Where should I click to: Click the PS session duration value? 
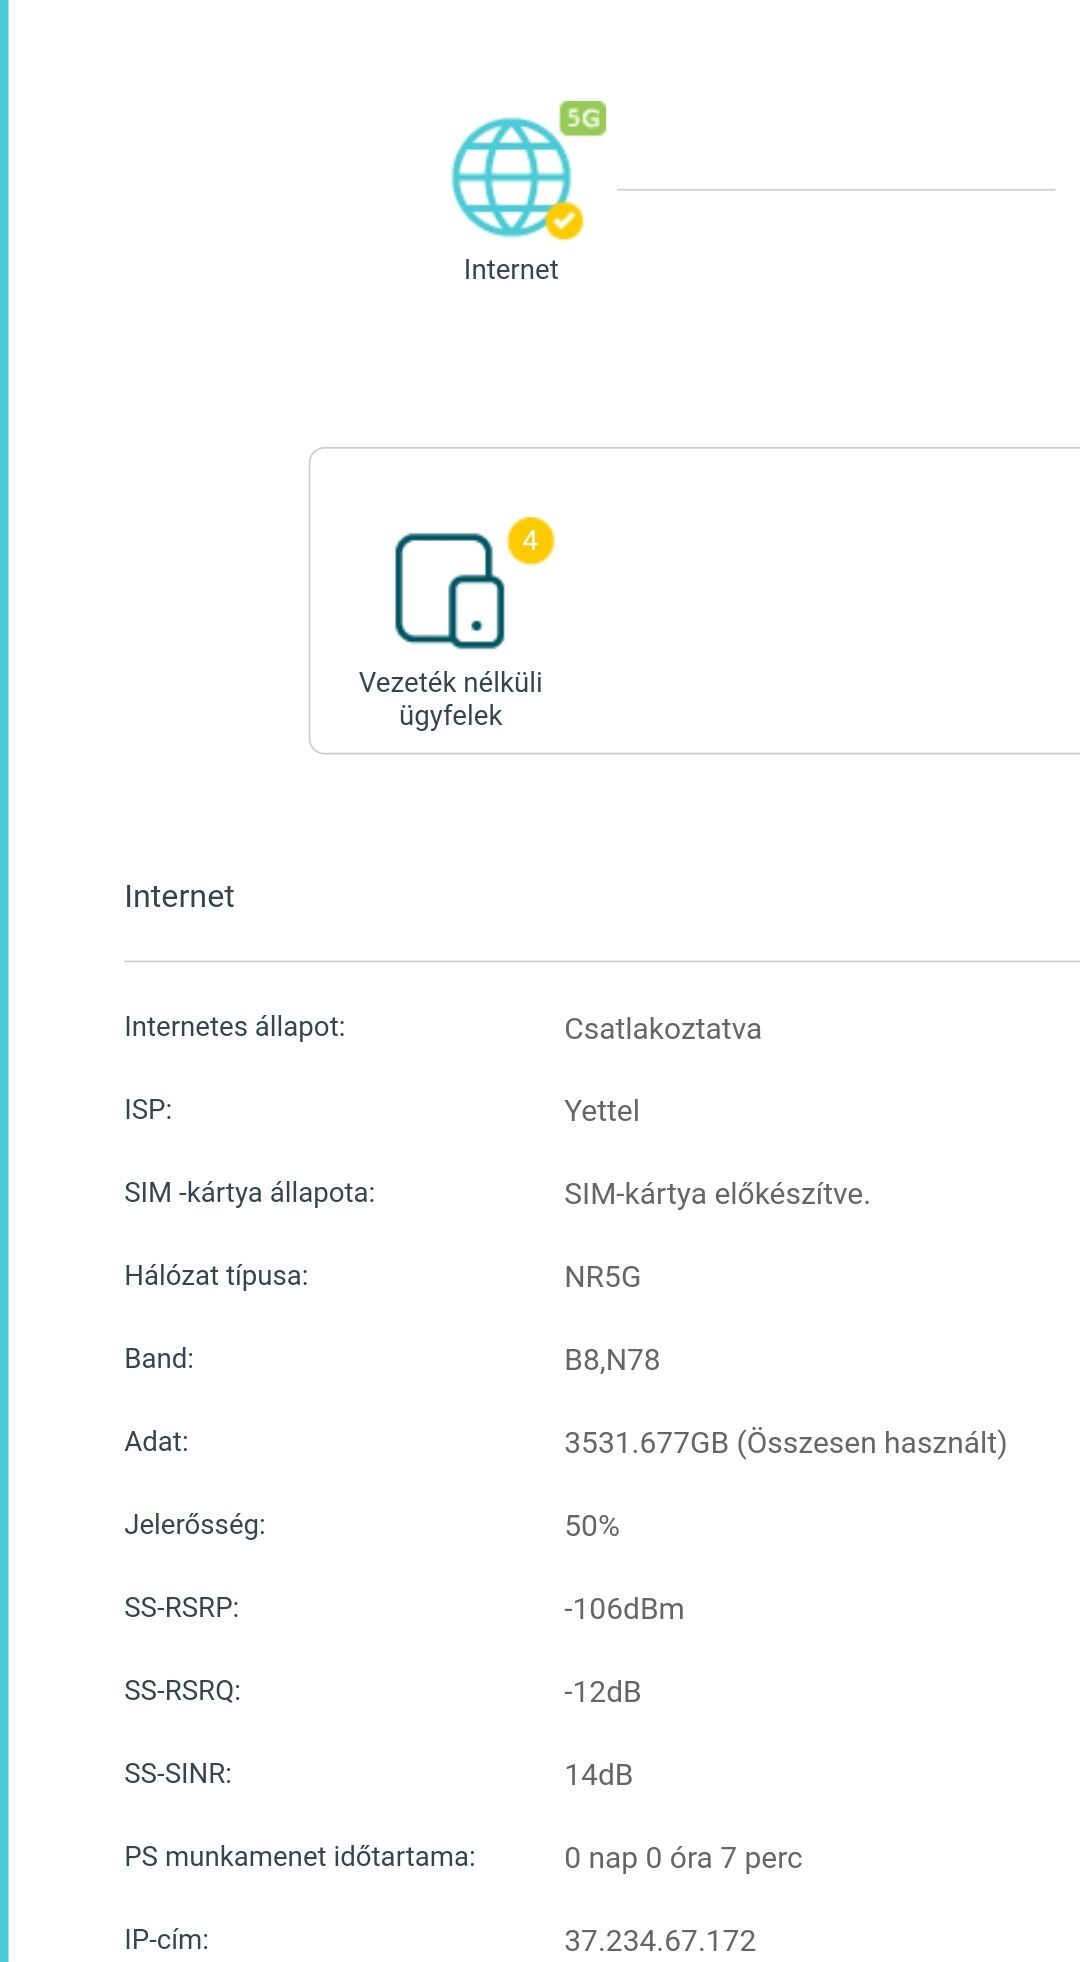682,1858
